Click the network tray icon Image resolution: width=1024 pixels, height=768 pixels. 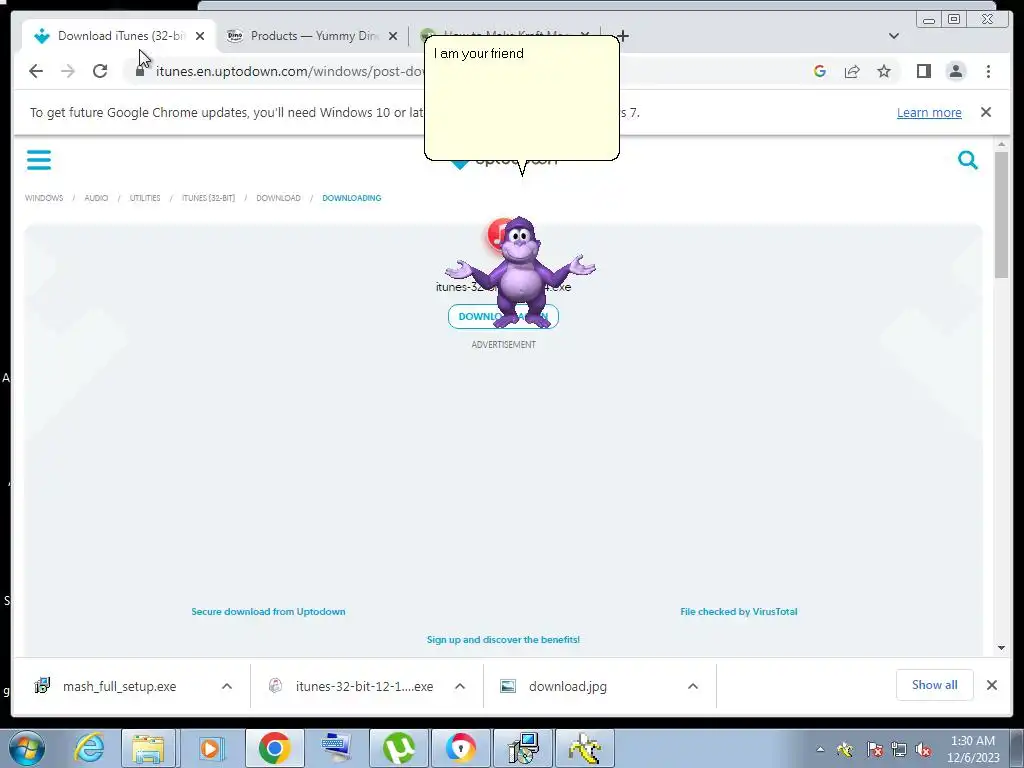click(899, 750)
